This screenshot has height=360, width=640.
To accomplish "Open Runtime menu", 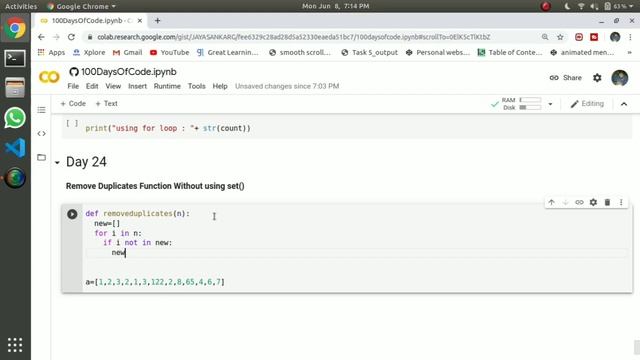I will coord(167,86).
